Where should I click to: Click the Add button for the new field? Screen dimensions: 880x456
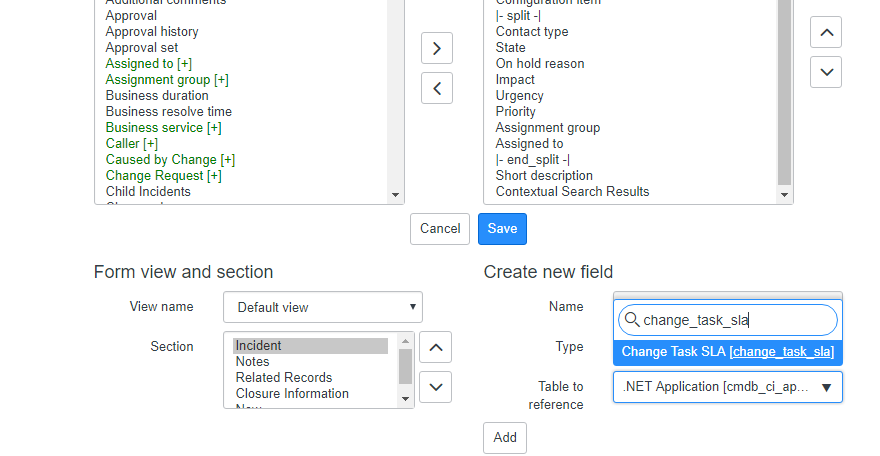[x=505, y=437]
